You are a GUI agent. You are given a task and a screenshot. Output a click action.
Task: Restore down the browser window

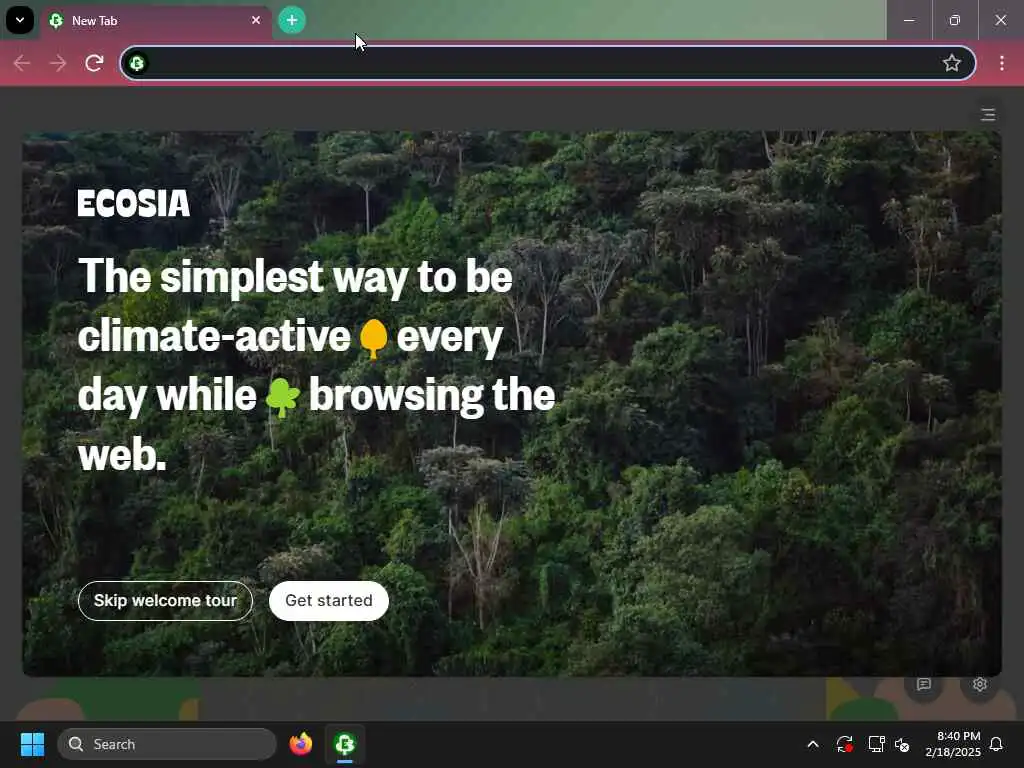click(955, 20)
